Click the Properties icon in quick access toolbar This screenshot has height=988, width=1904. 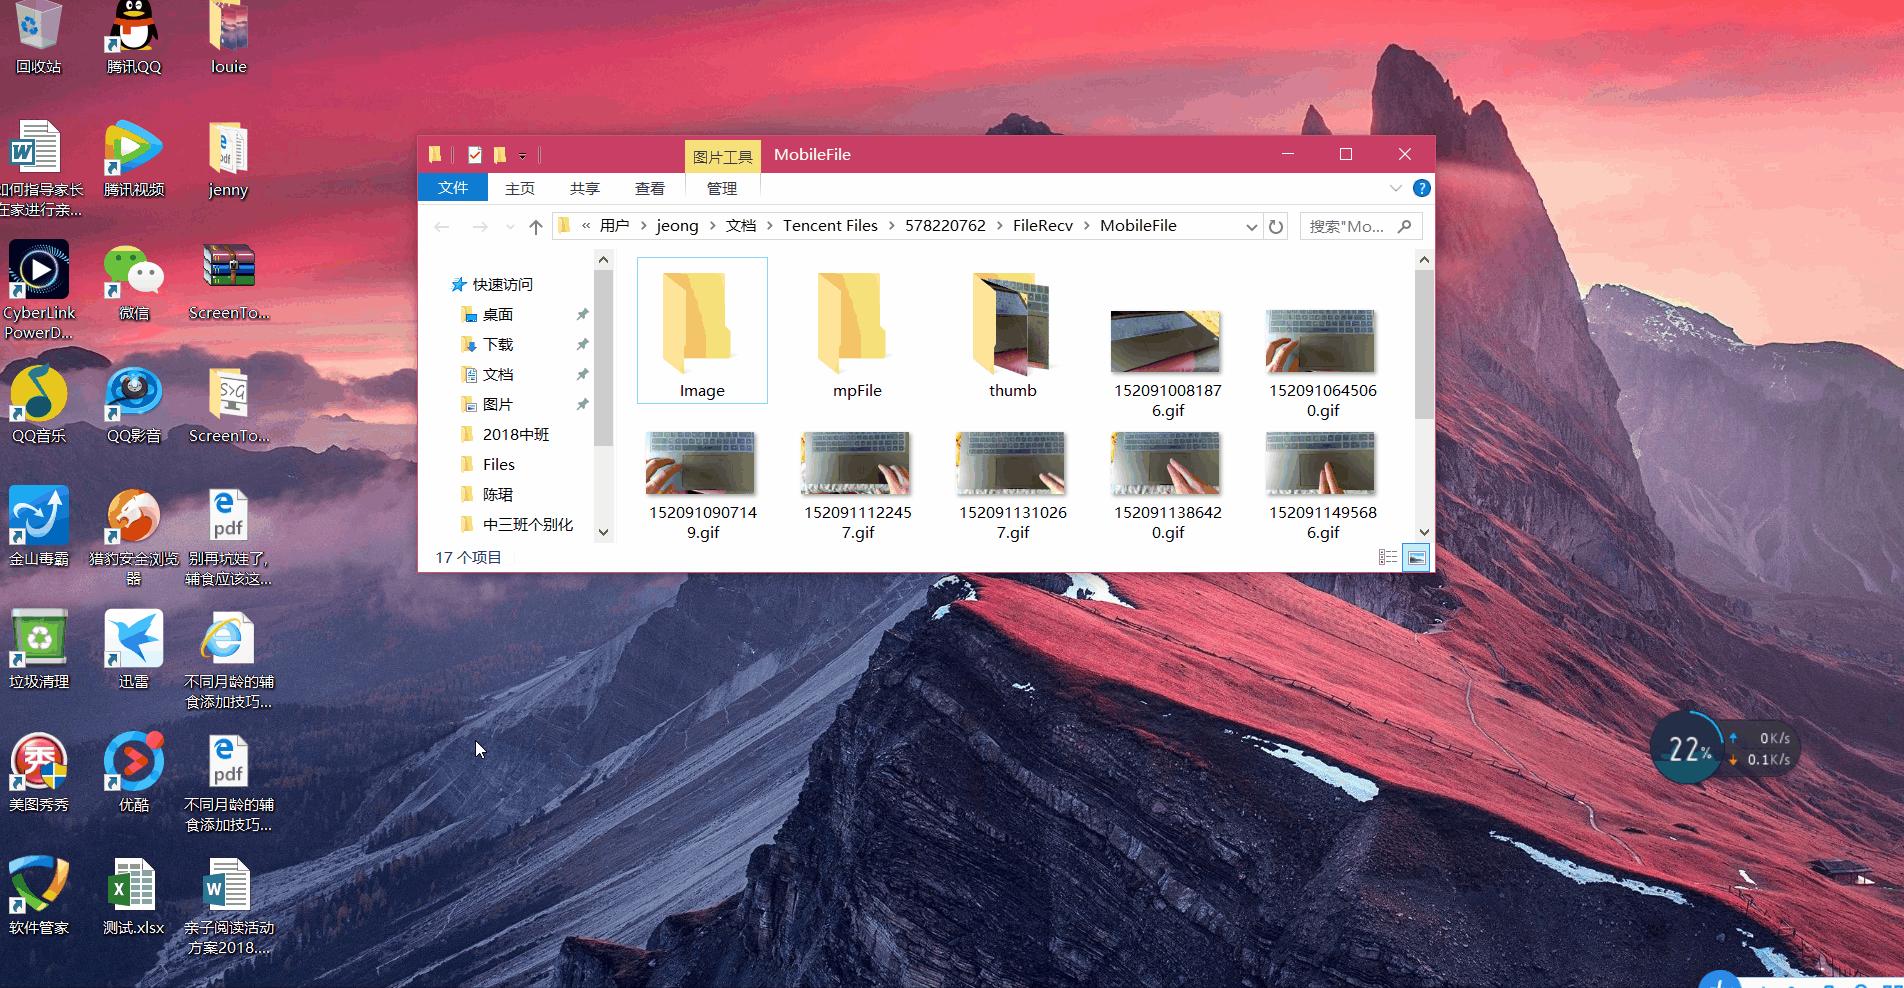point(475,155)
